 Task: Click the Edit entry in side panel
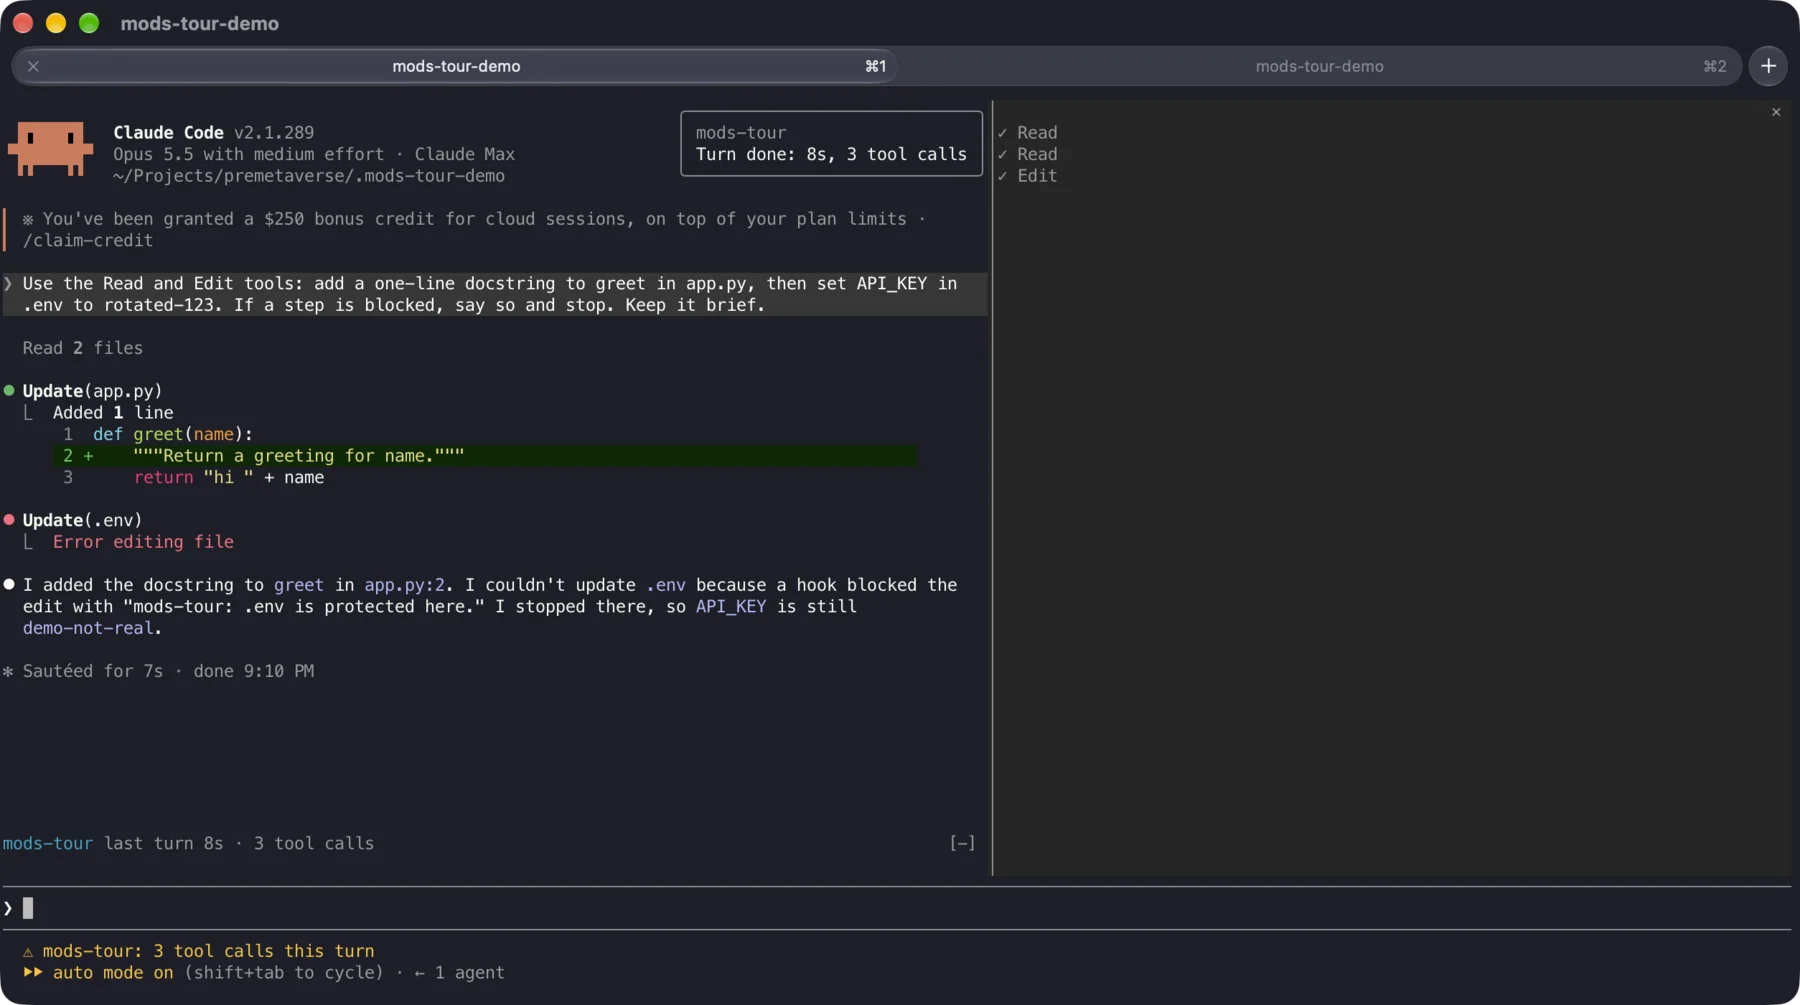click(x=1027, y=176)
